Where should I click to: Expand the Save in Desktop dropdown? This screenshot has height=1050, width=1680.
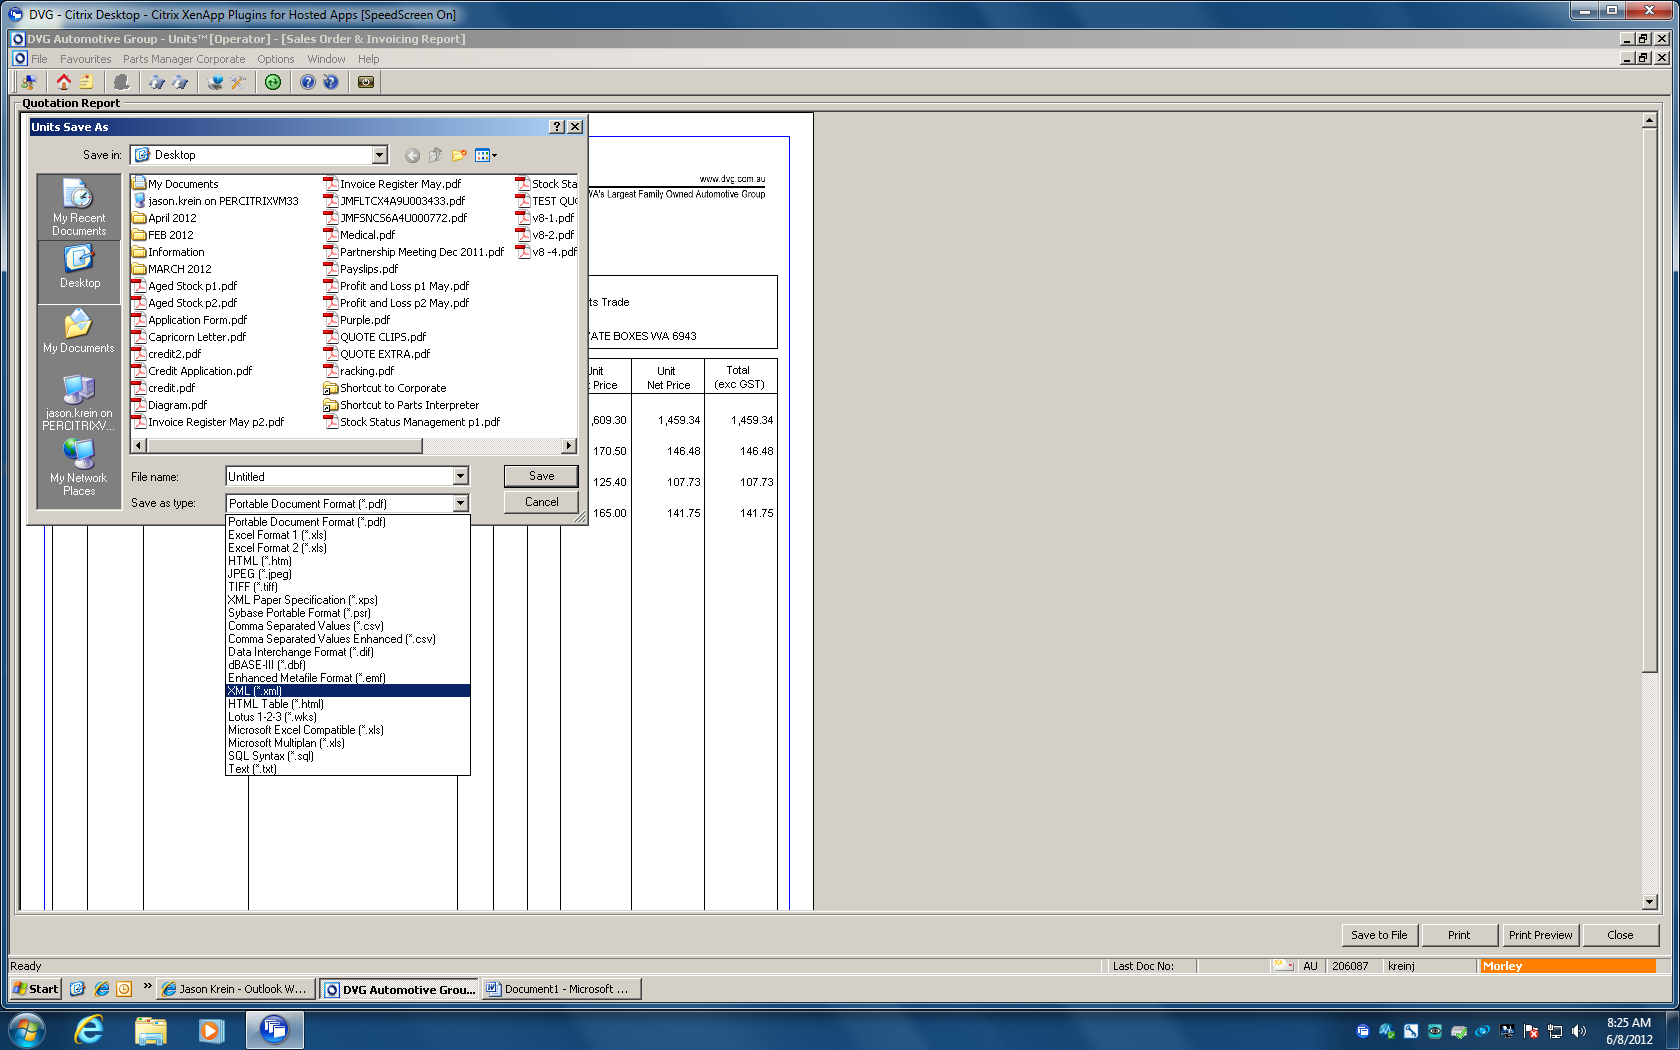tap(379, 155)
